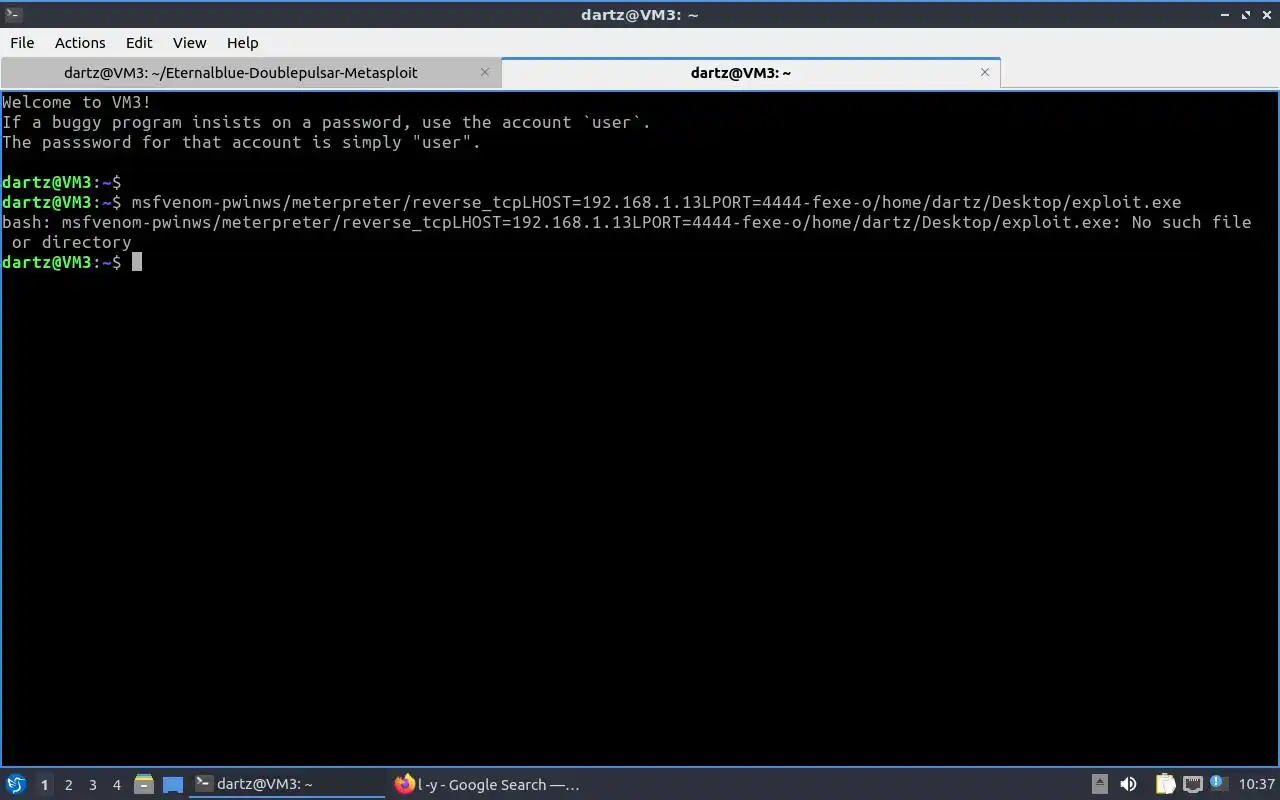
Task: Click the show desktop icon
Action: (x=173, y=784)
